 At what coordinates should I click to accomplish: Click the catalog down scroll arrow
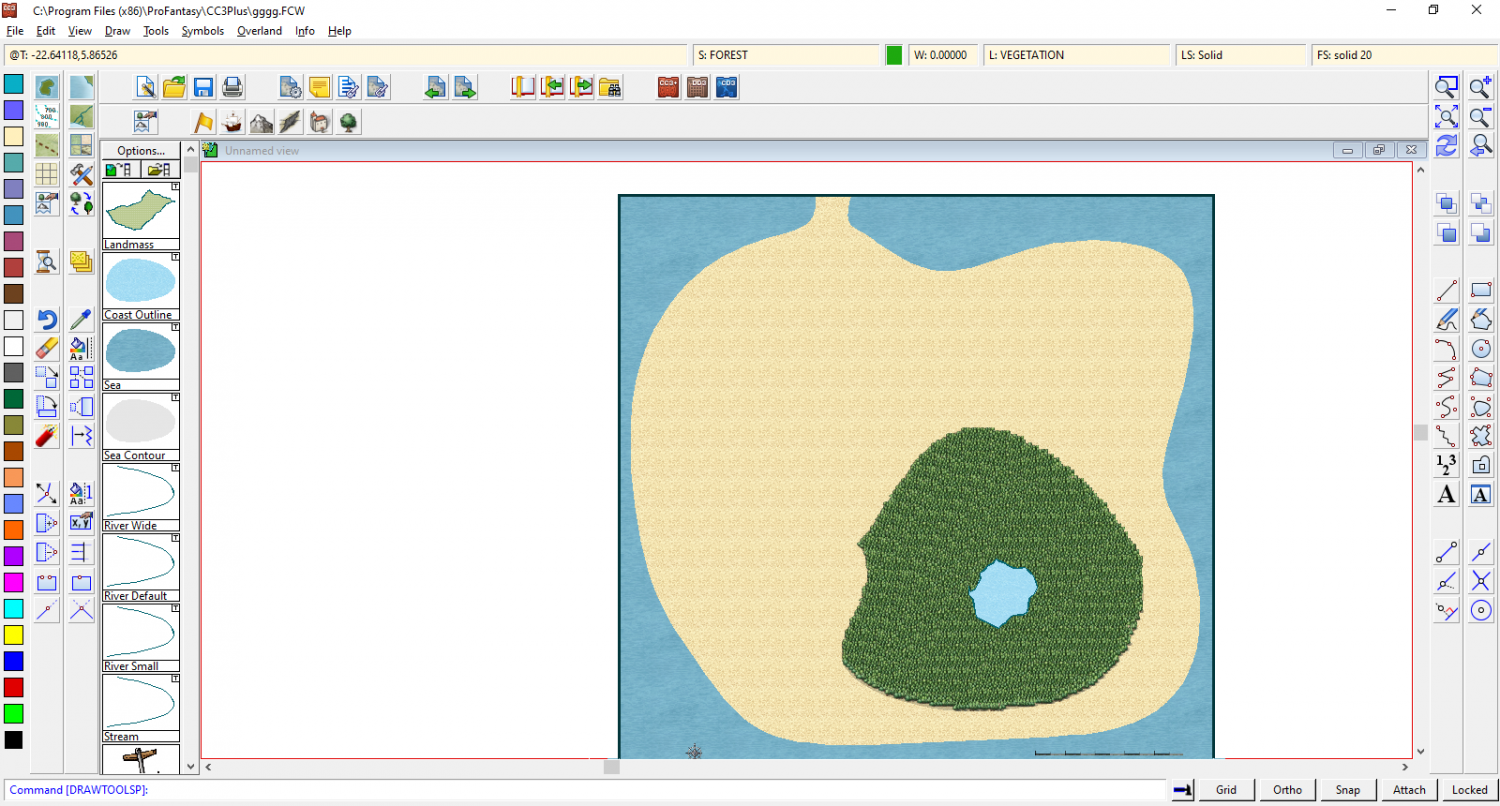point(190,766)
